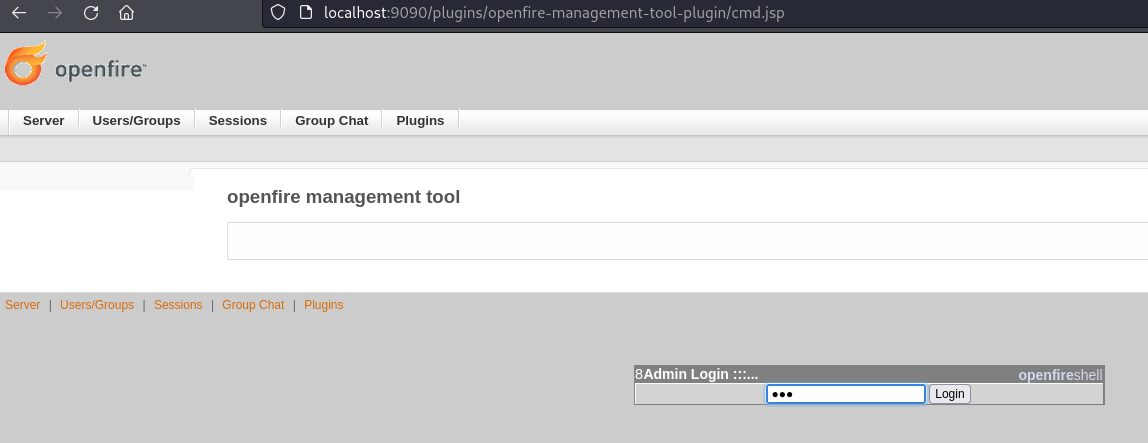Go back with browser back arrow
Viewport: 1148px width, 443px height.
pyautogui.click(x=19, y=13)
